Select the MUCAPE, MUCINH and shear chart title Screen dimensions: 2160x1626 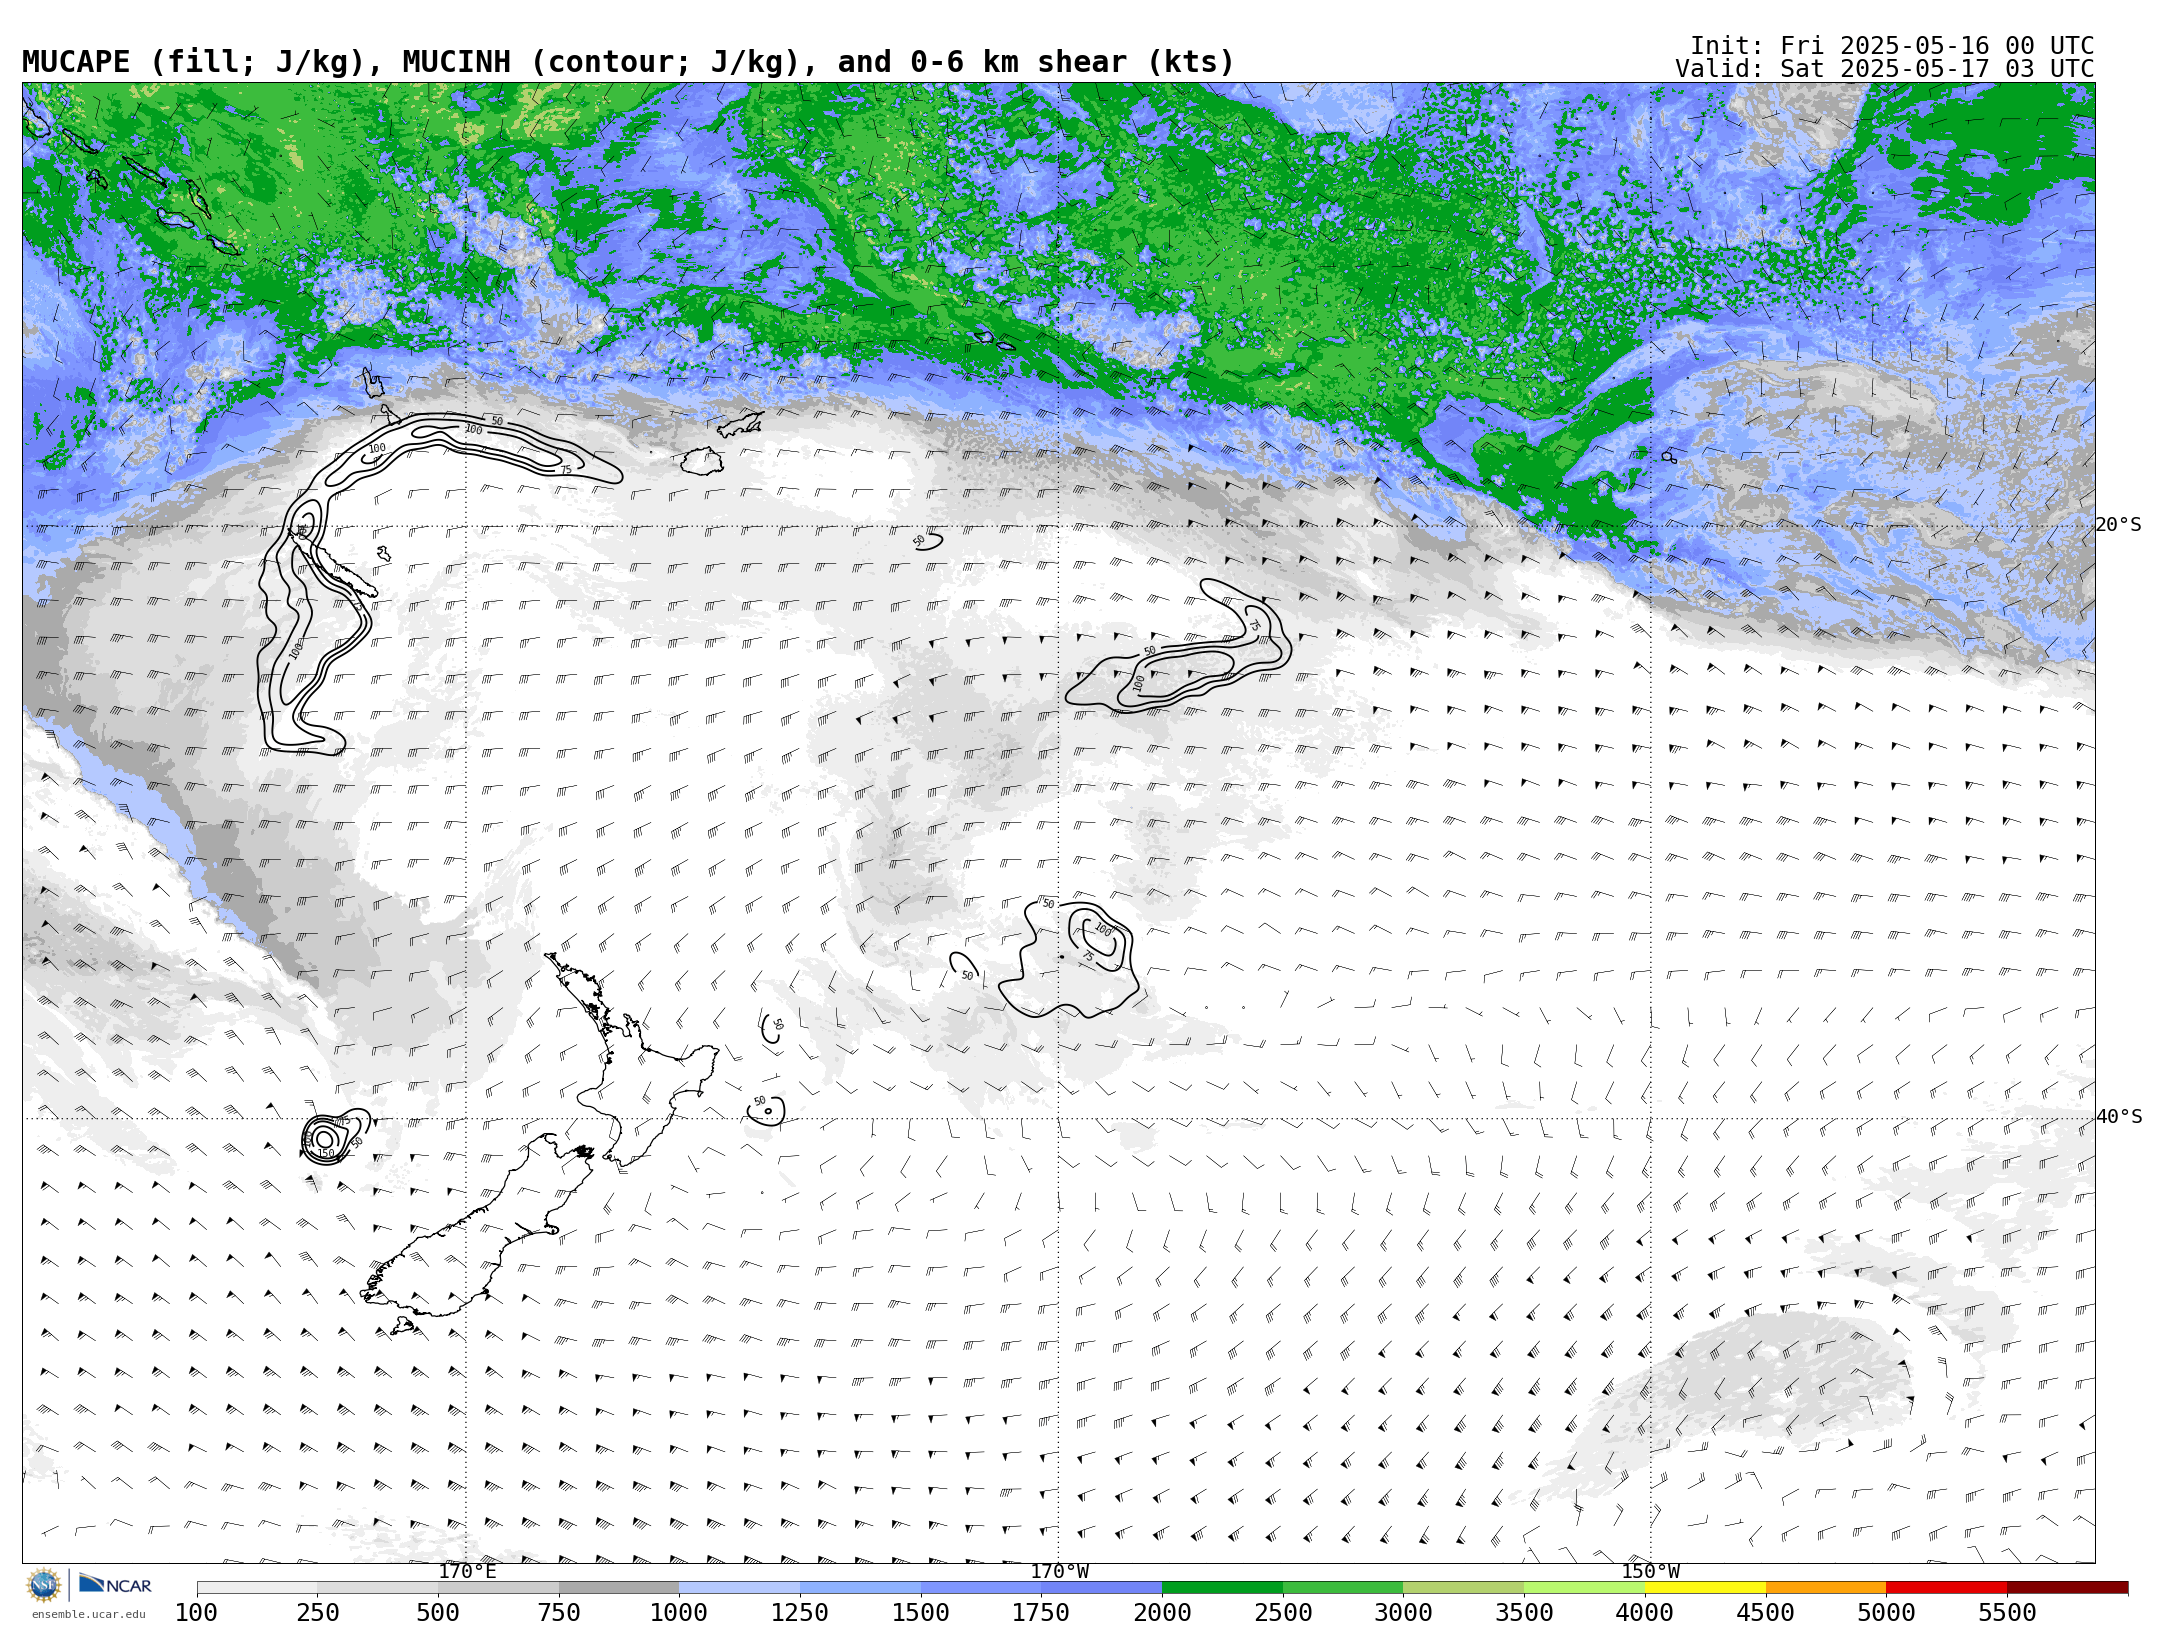[628, 62]
